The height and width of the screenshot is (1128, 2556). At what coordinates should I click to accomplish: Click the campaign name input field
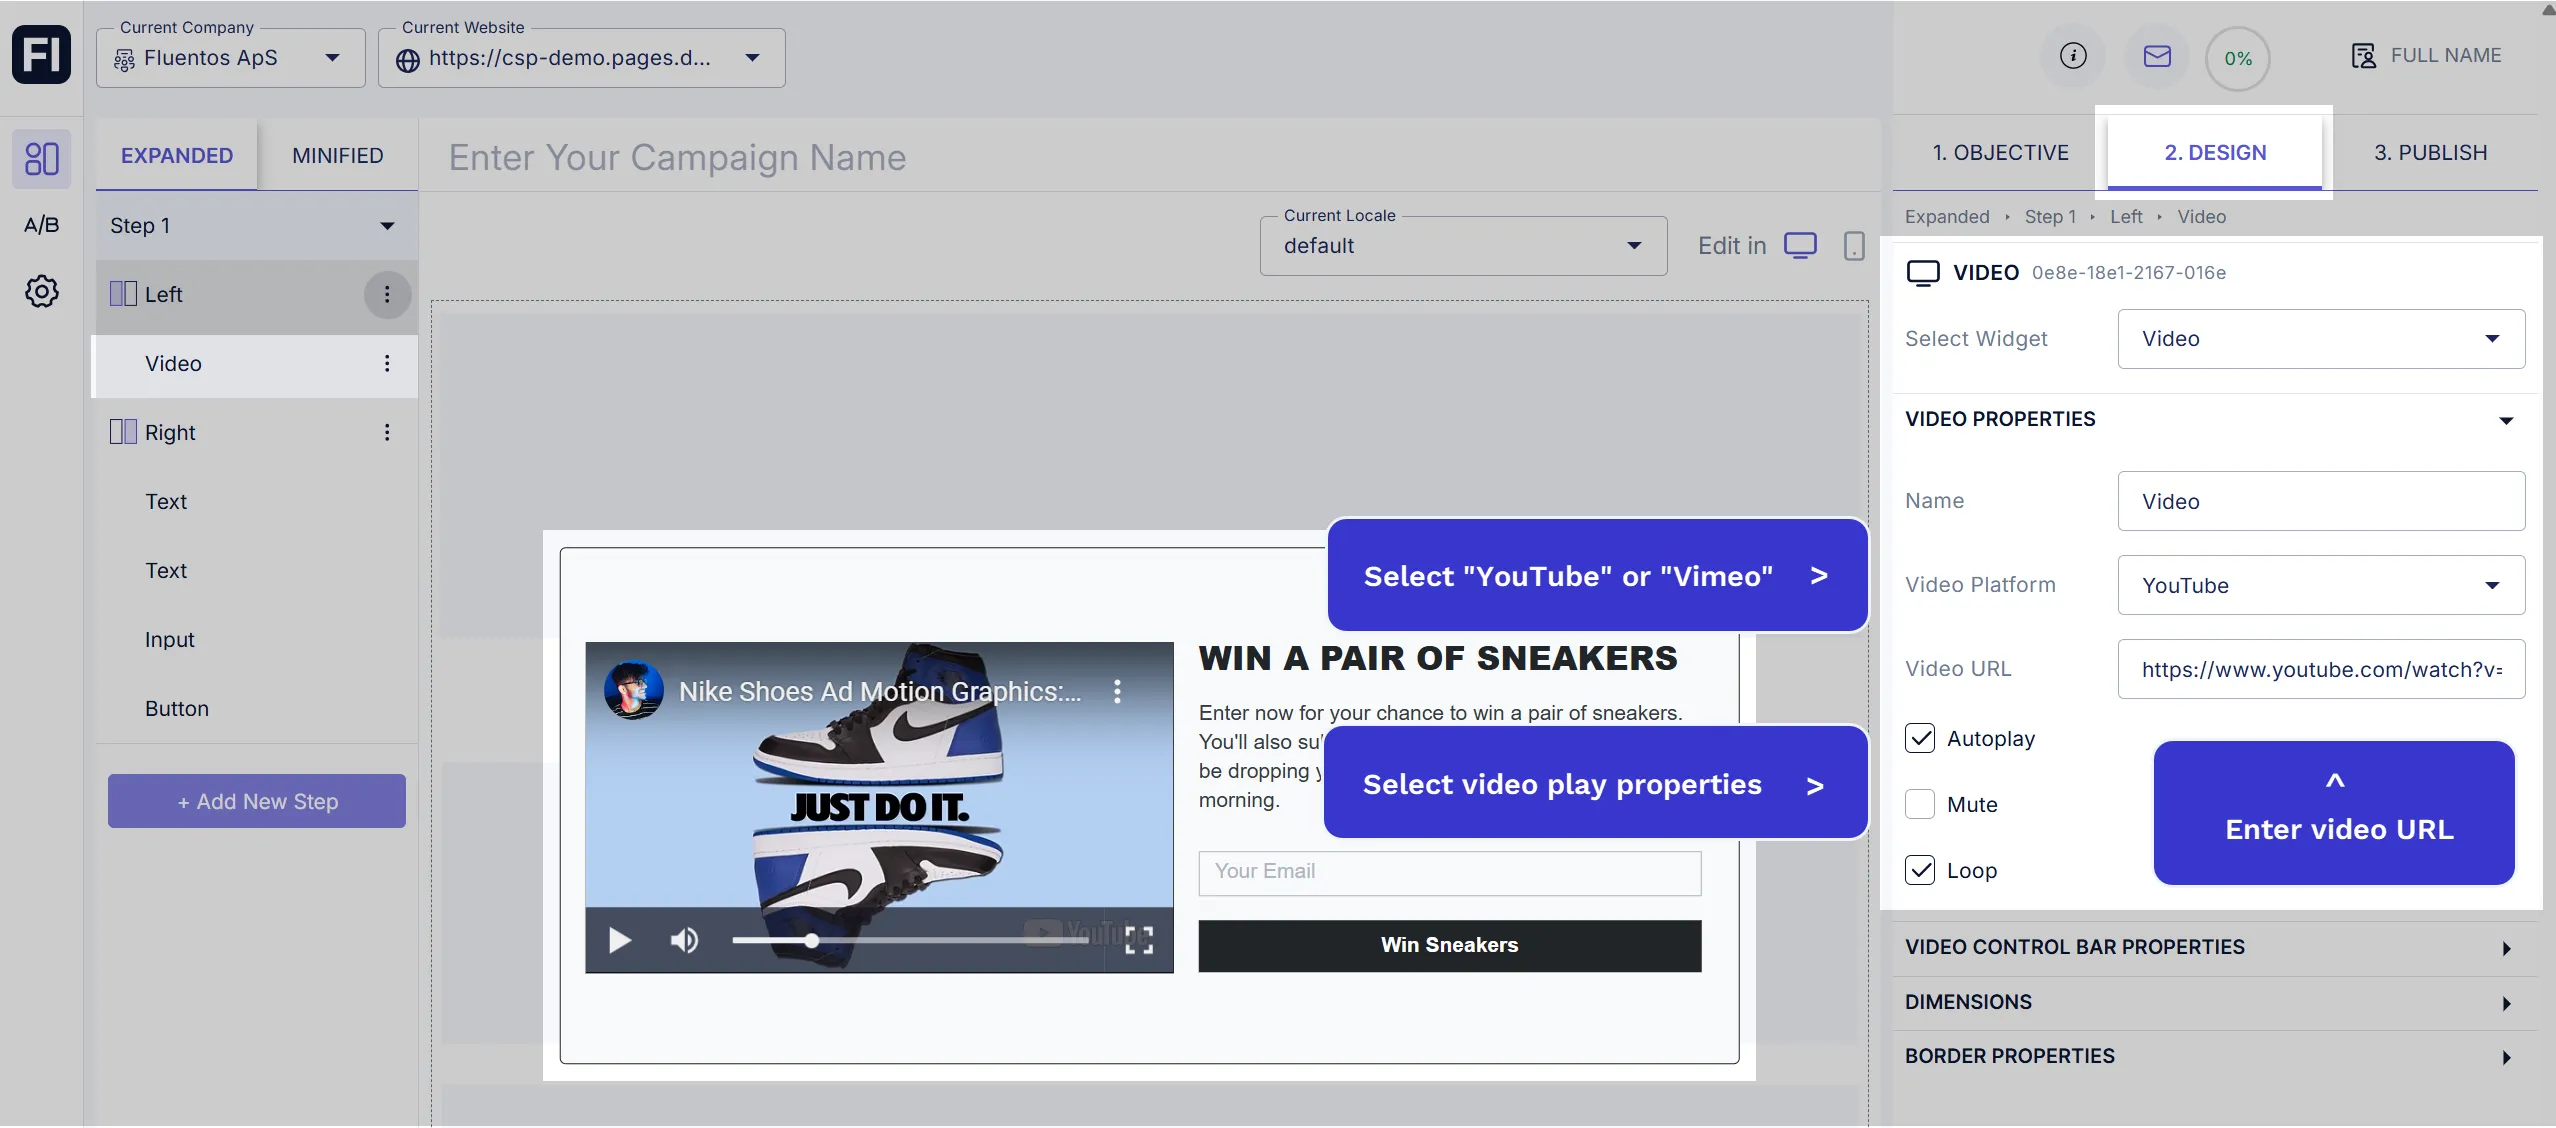tap(1150, 157)
